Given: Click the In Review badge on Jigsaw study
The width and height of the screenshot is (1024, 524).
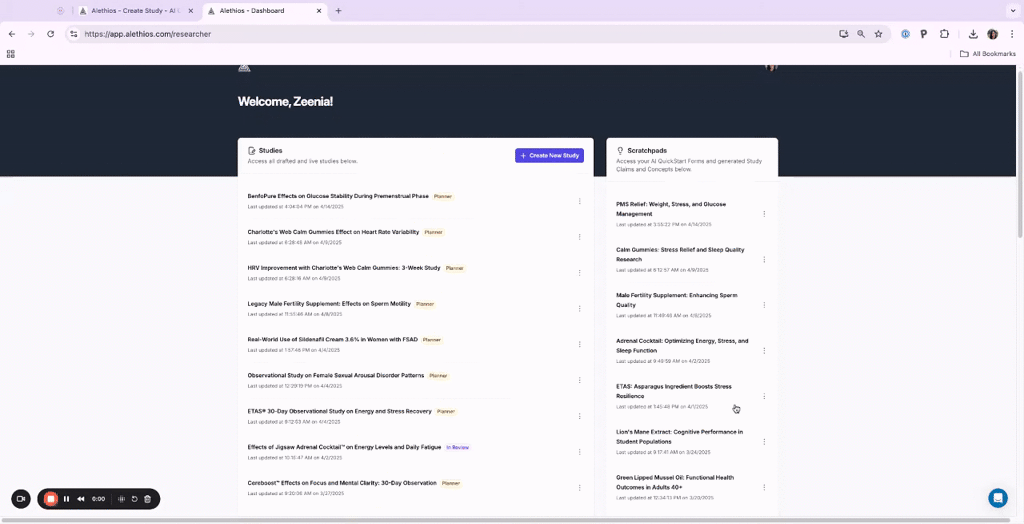Looking at the screenshot, I should pos(457,448).
